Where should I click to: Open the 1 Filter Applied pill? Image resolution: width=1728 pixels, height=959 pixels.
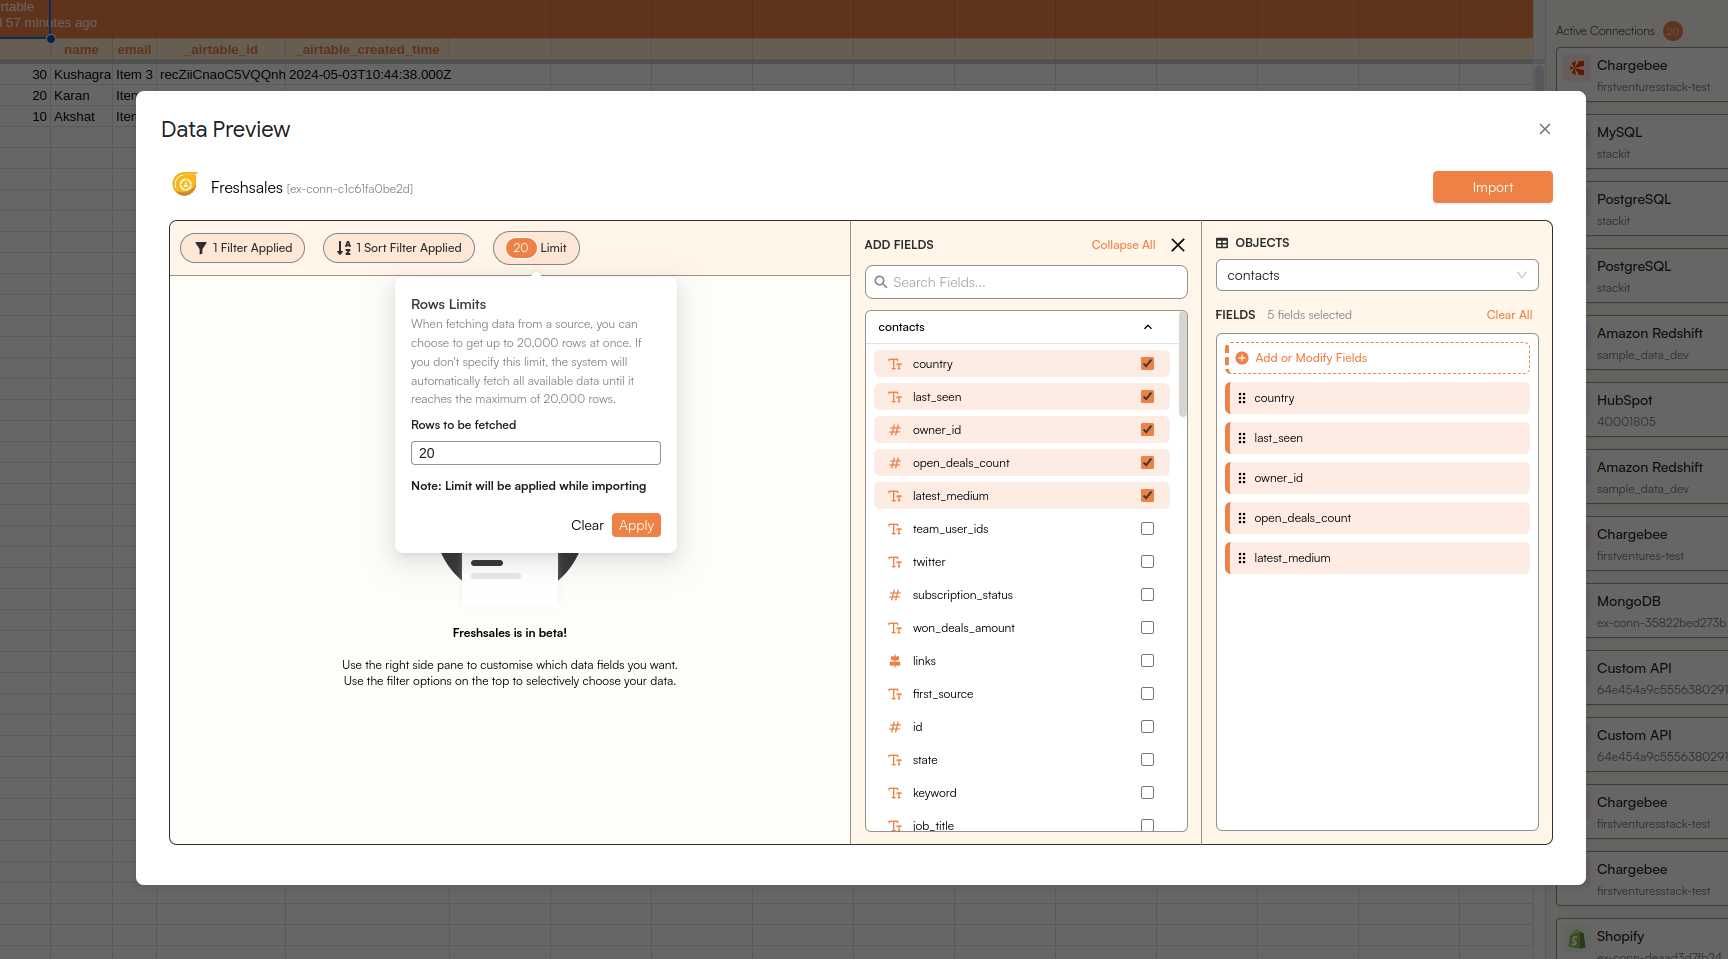[x=242, y=248]
